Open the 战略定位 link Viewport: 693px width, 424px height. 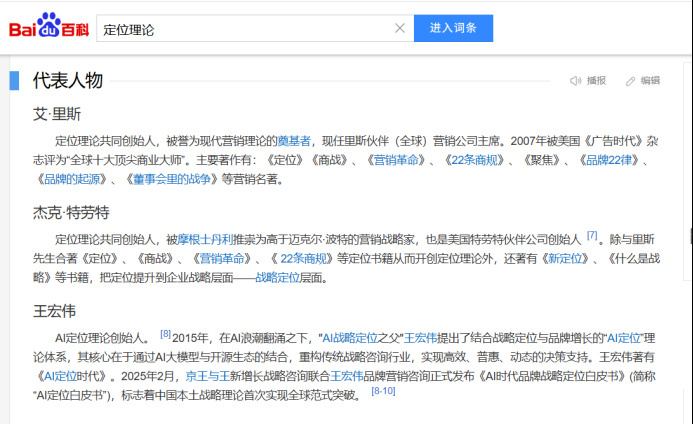278,278
